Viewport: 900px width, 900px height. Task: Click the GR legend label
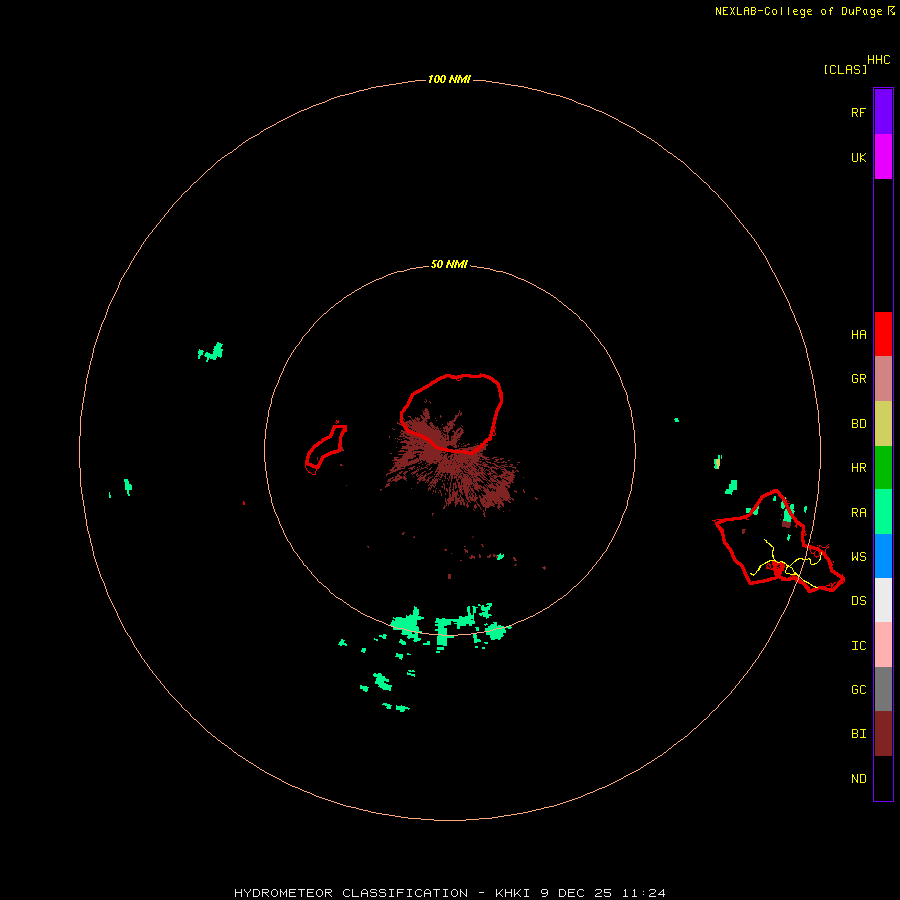click(x=858, y=379)
